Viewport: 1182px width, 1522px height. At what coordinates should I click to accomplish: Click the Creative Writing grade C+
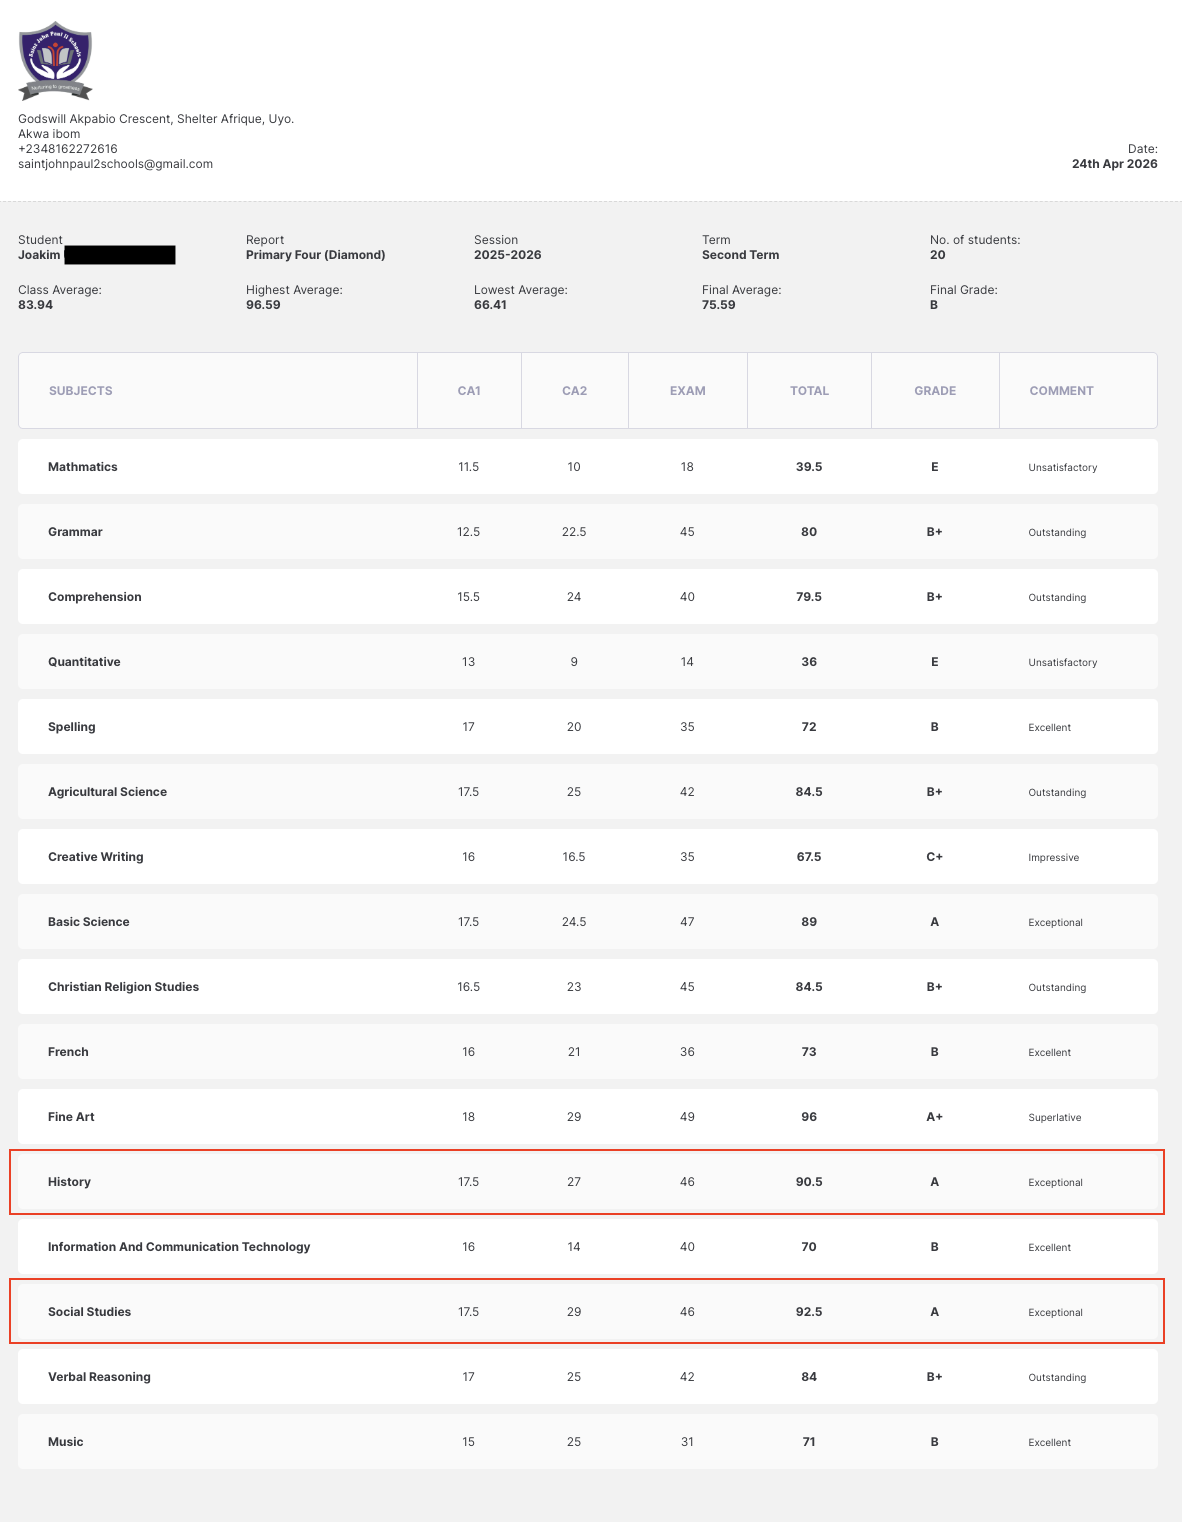coord(935,857)
